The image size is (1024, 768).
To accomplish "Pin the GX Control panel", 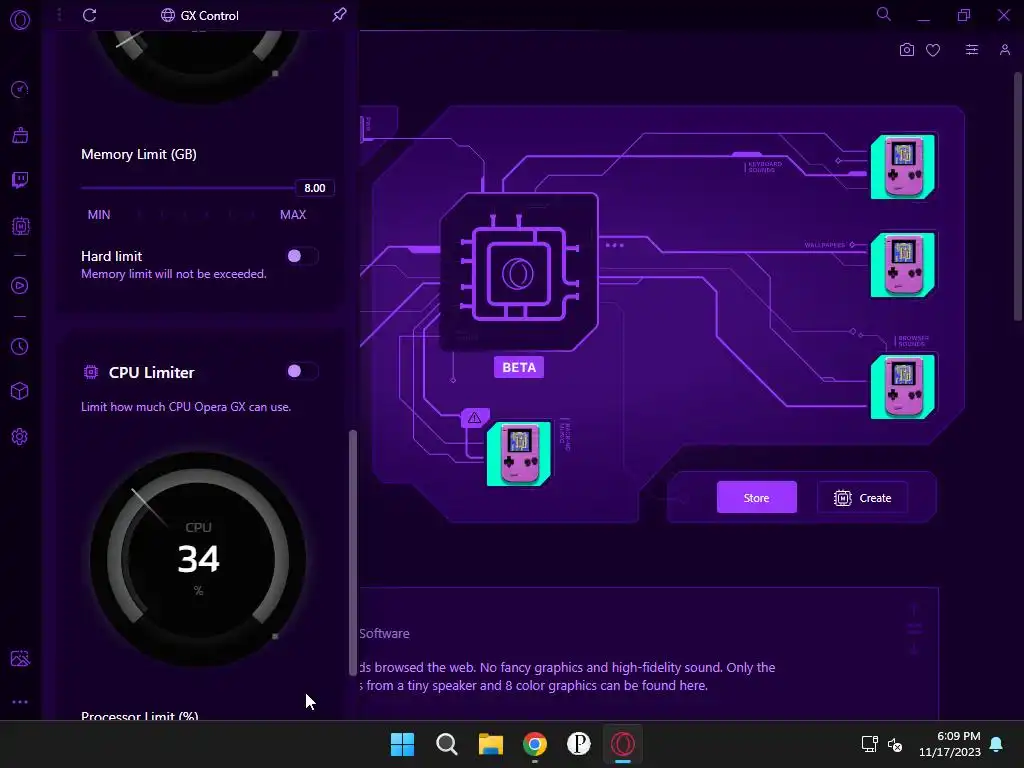I will point(339,15).
